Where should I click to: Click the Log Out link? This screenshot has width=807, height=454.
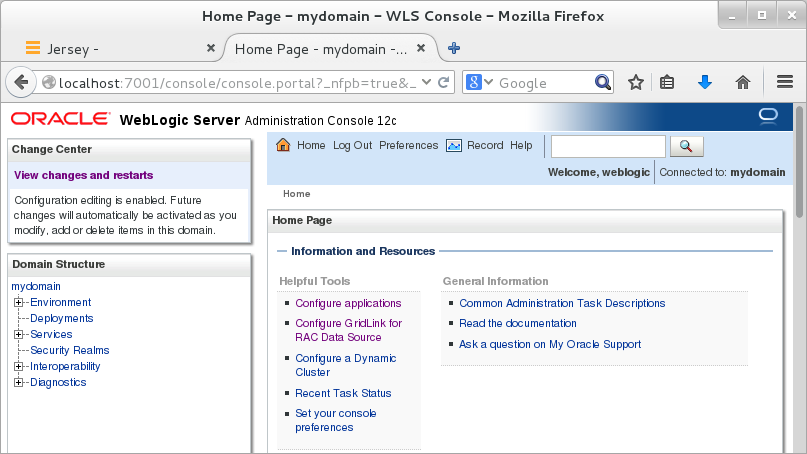[352, 146]
